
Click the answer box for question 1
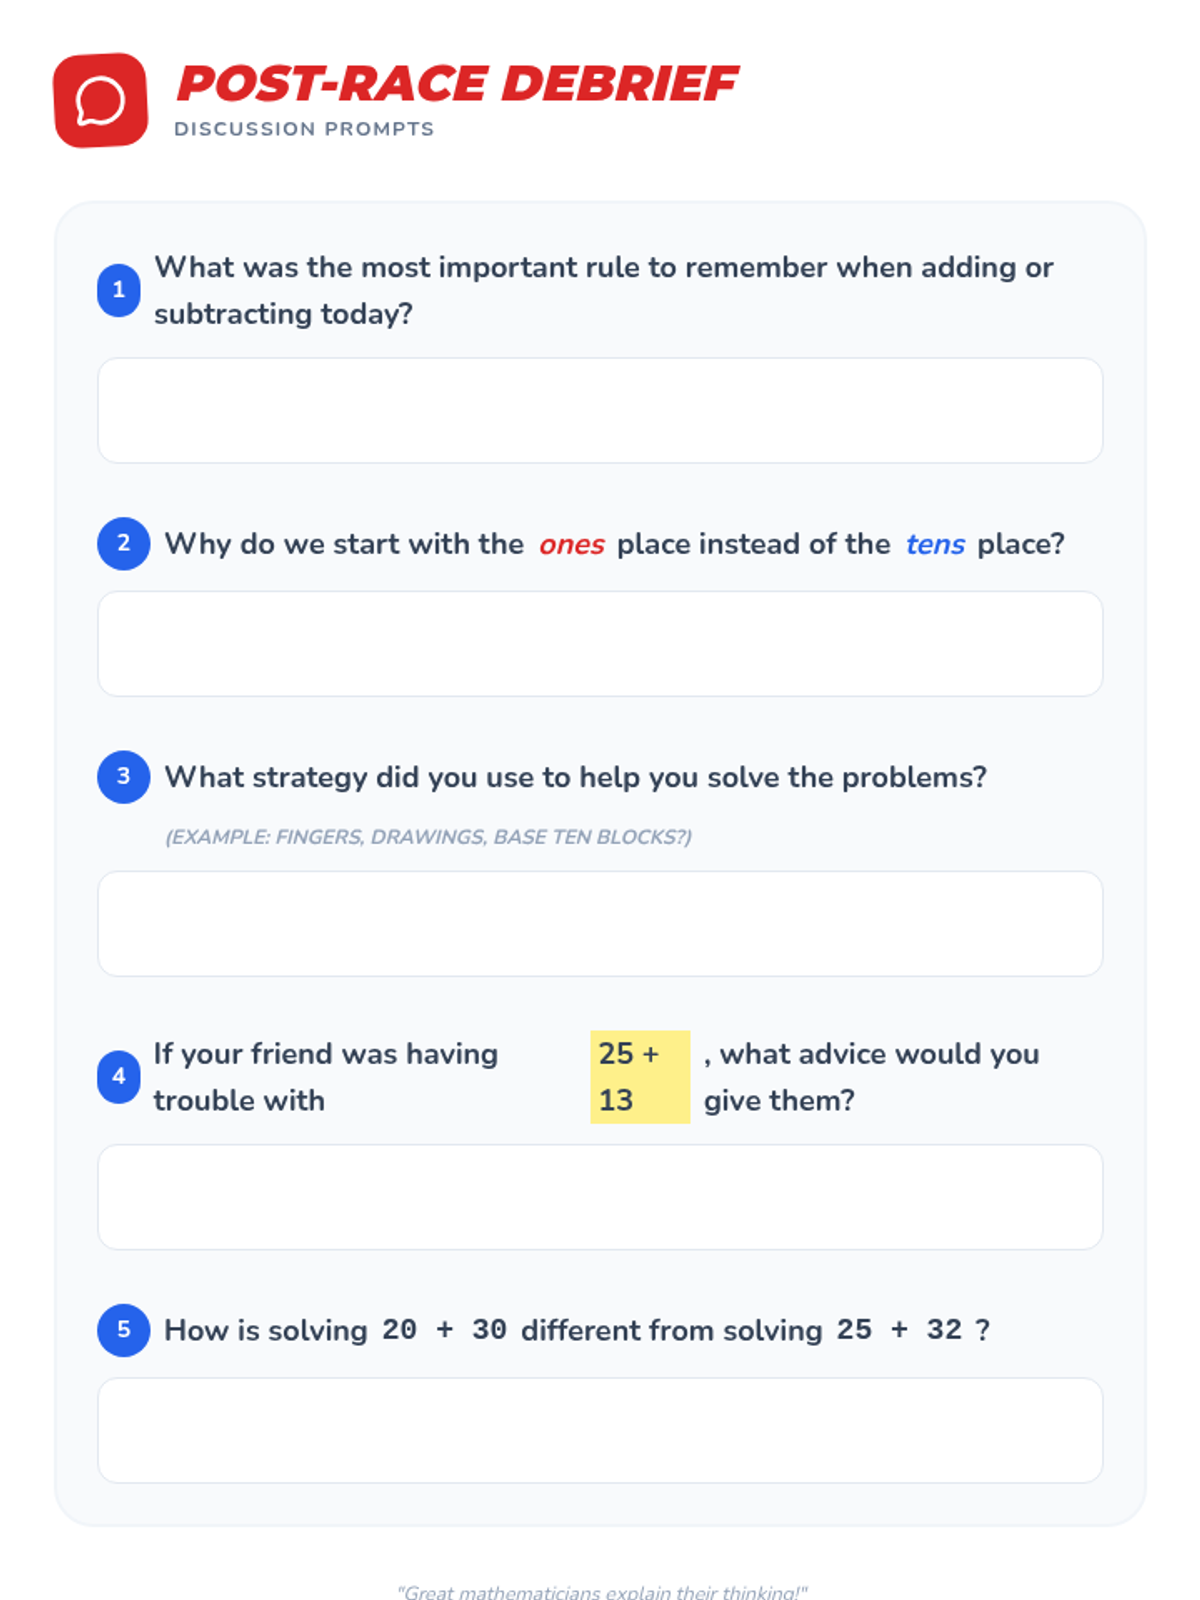point(600,410)
